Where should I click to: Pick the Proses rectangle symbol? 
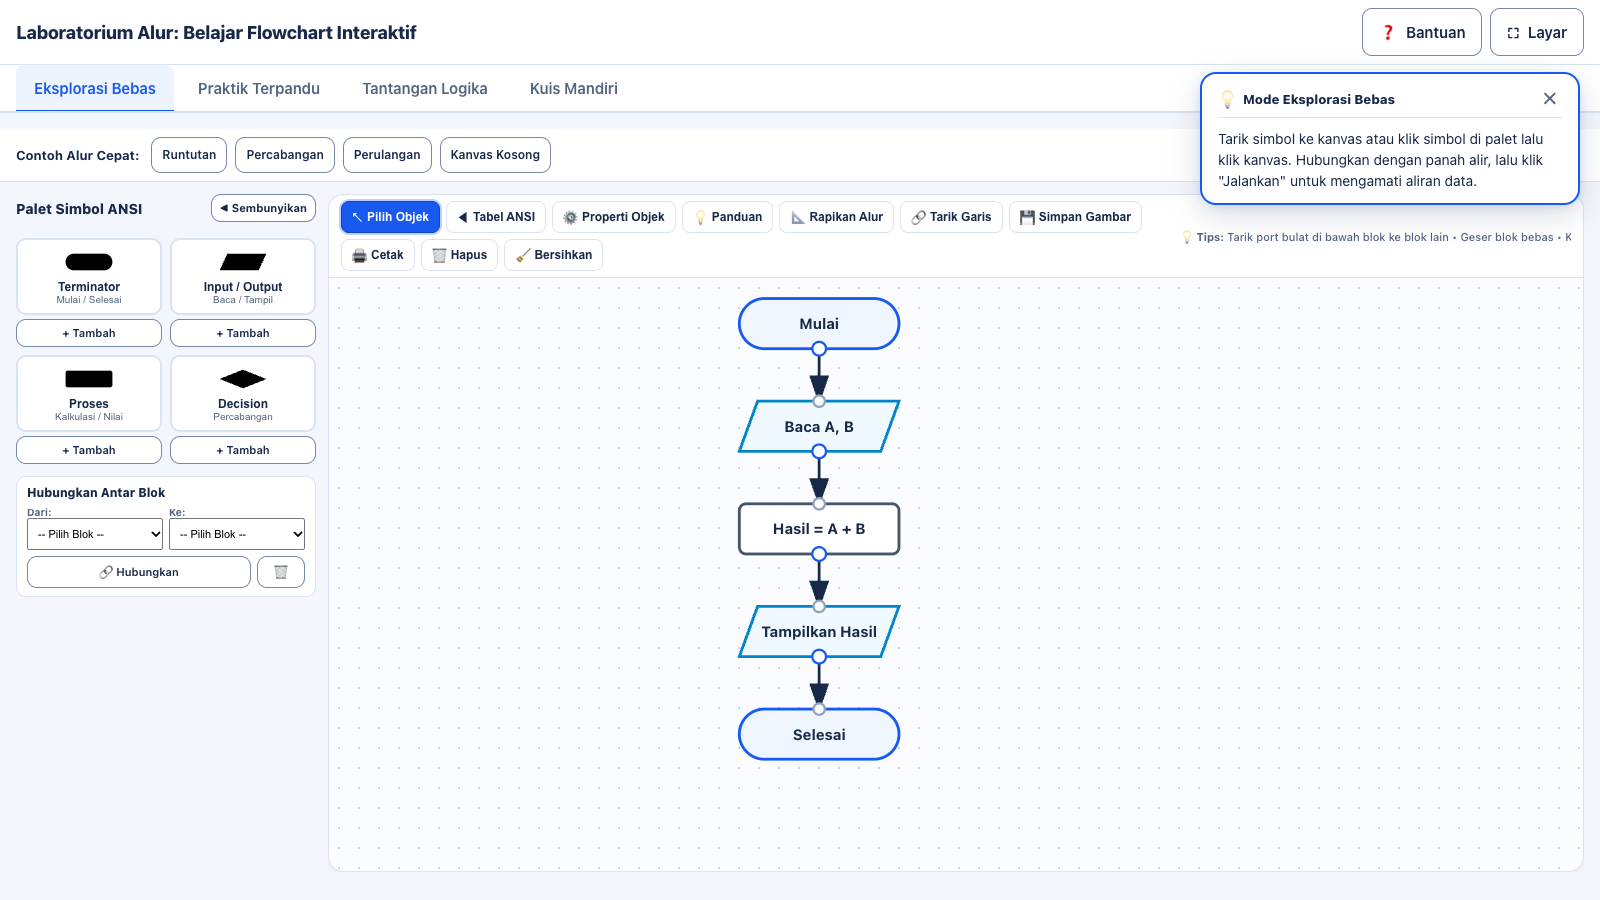[89, 394]
